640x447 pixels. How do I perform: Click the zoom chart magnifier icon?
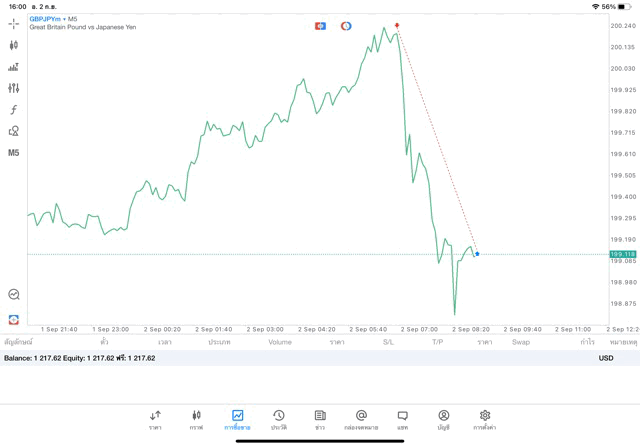13,295
